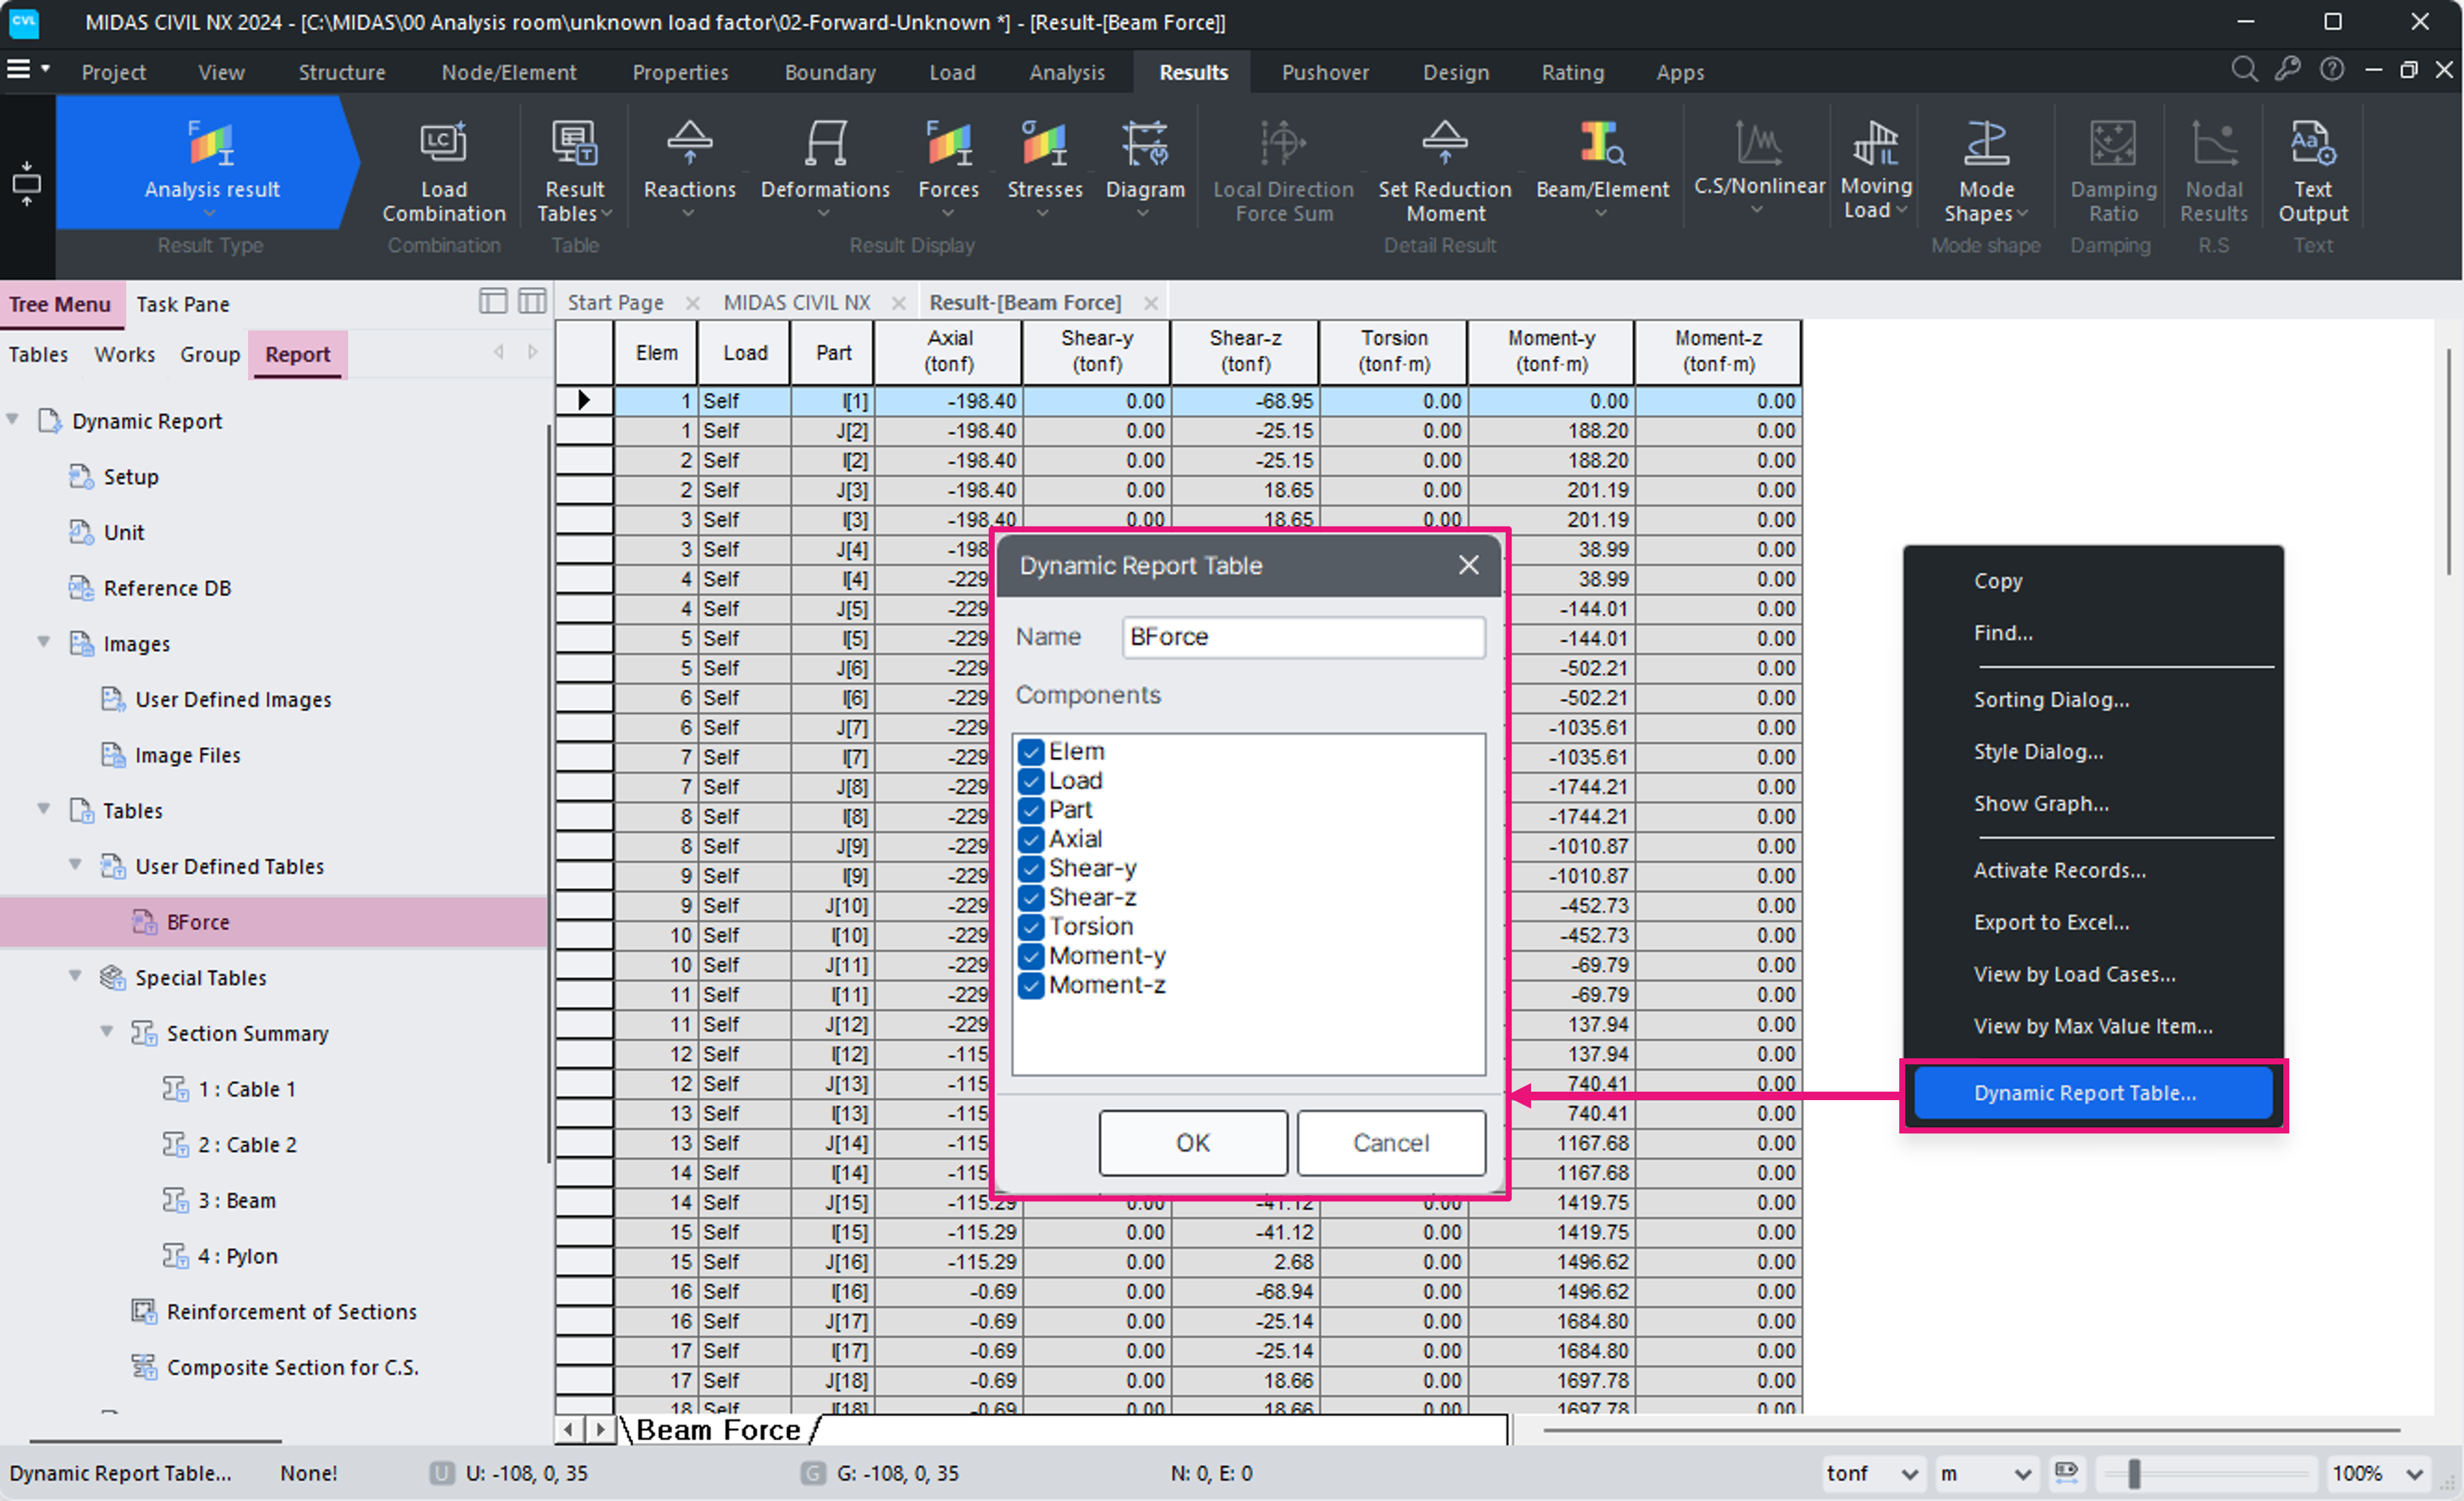
Task: Uncheck the Load component
Action: 1031,781
